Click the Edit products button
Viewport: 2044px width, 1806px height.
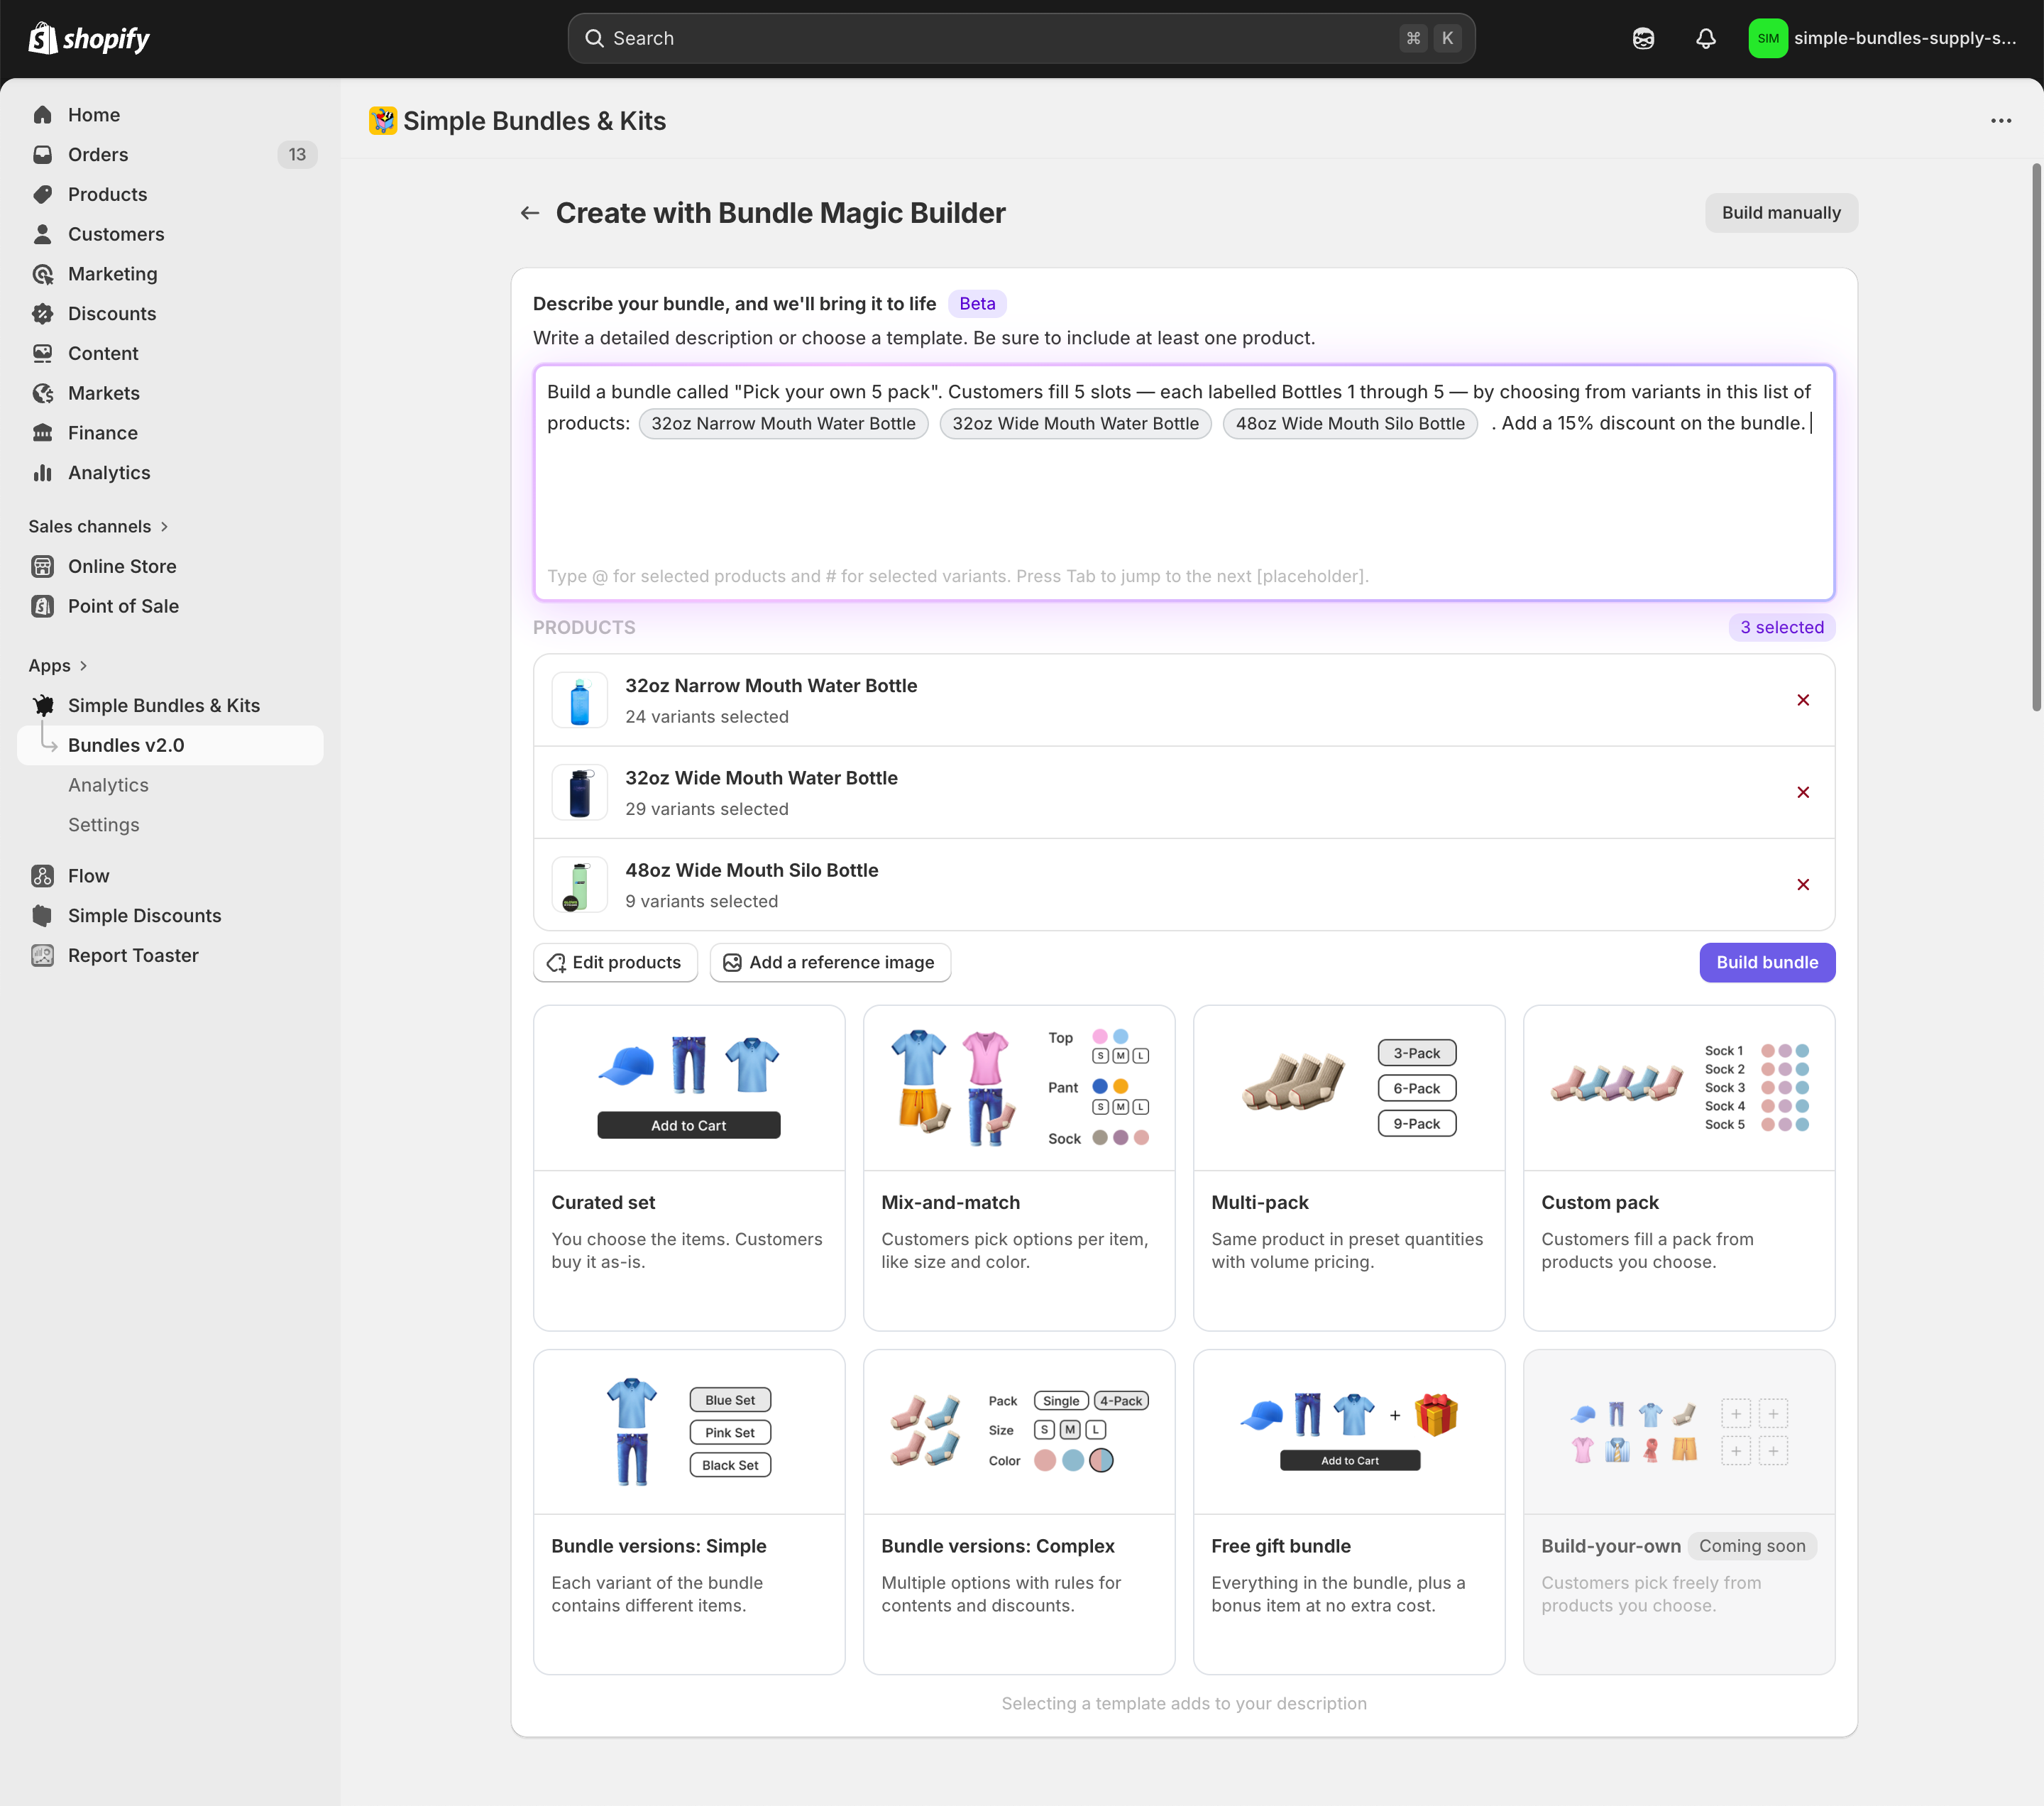point(615,962)
